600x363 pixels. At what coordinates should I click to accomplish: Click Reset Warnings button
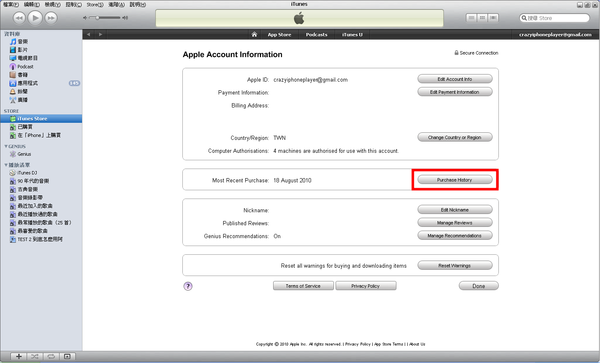pos(455,266)
